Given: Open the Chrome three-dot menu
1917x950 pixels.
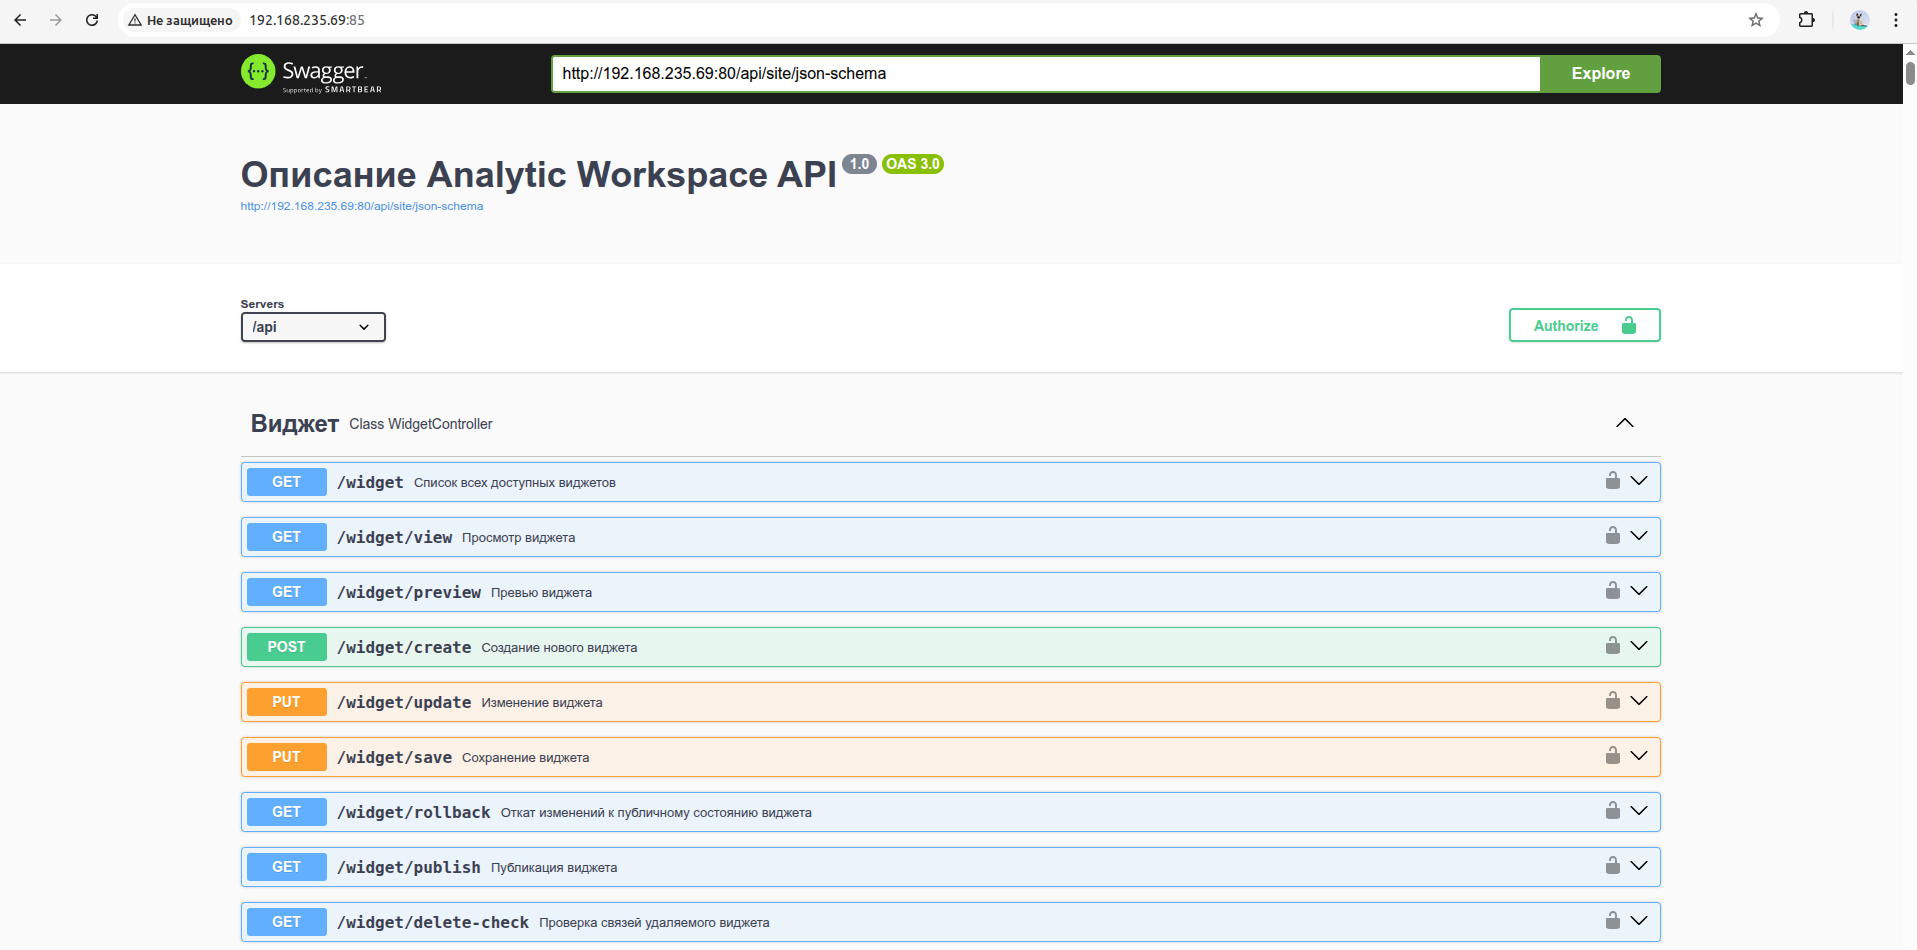Looking at the screenshot, I should tap(1895, 20).
